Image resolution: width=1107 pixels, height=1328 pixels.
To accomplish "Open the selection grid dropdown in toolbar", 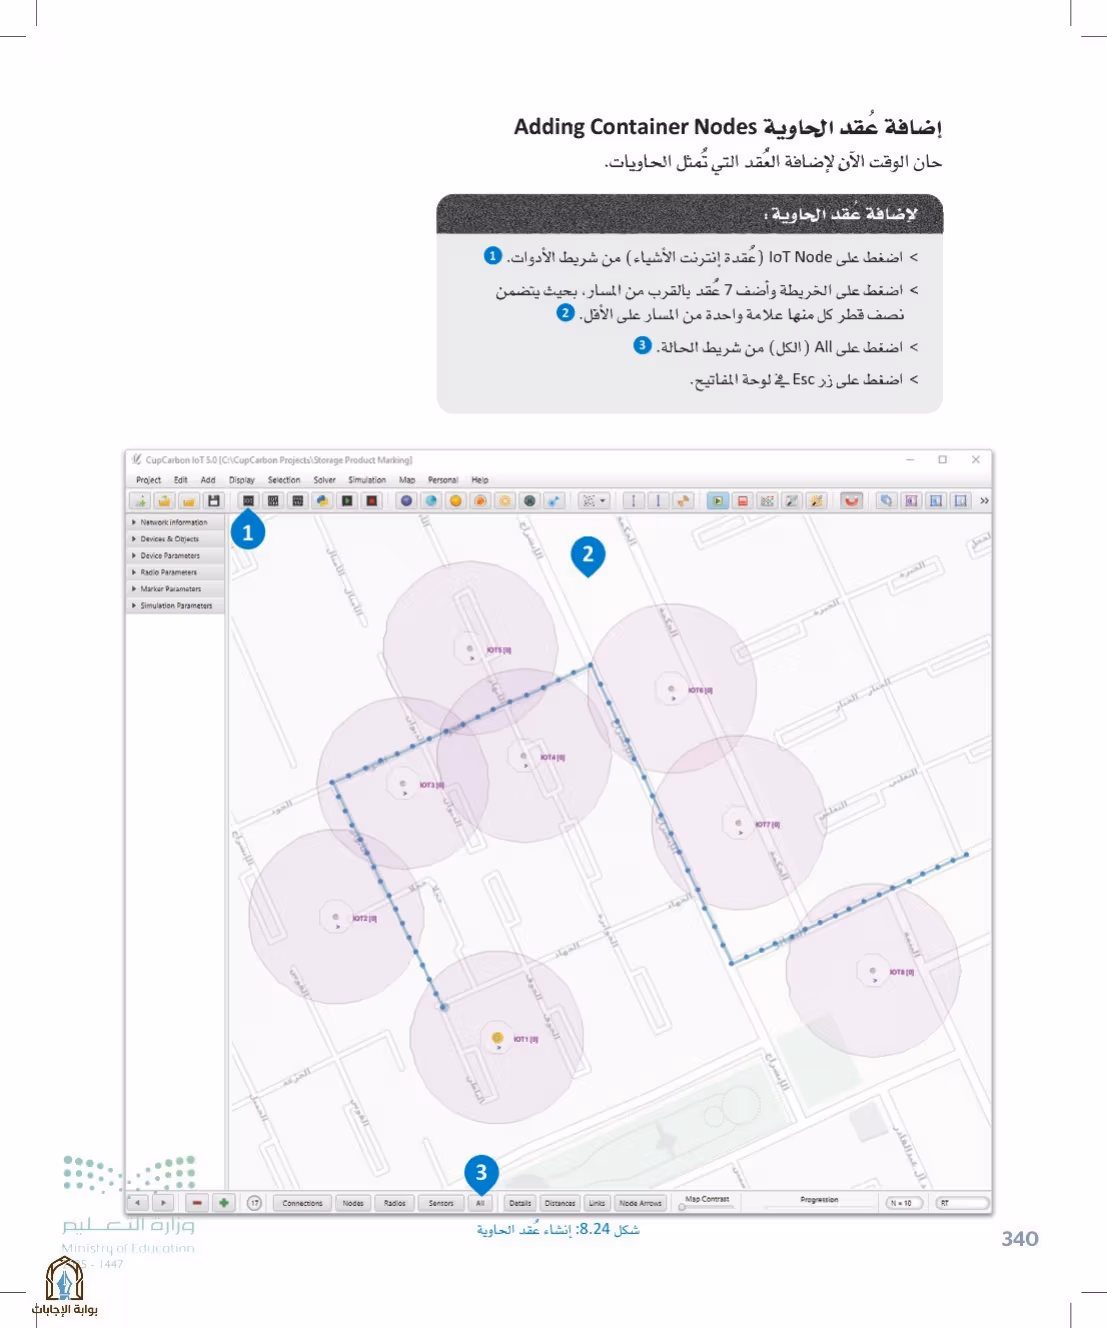I will point(594,501).
